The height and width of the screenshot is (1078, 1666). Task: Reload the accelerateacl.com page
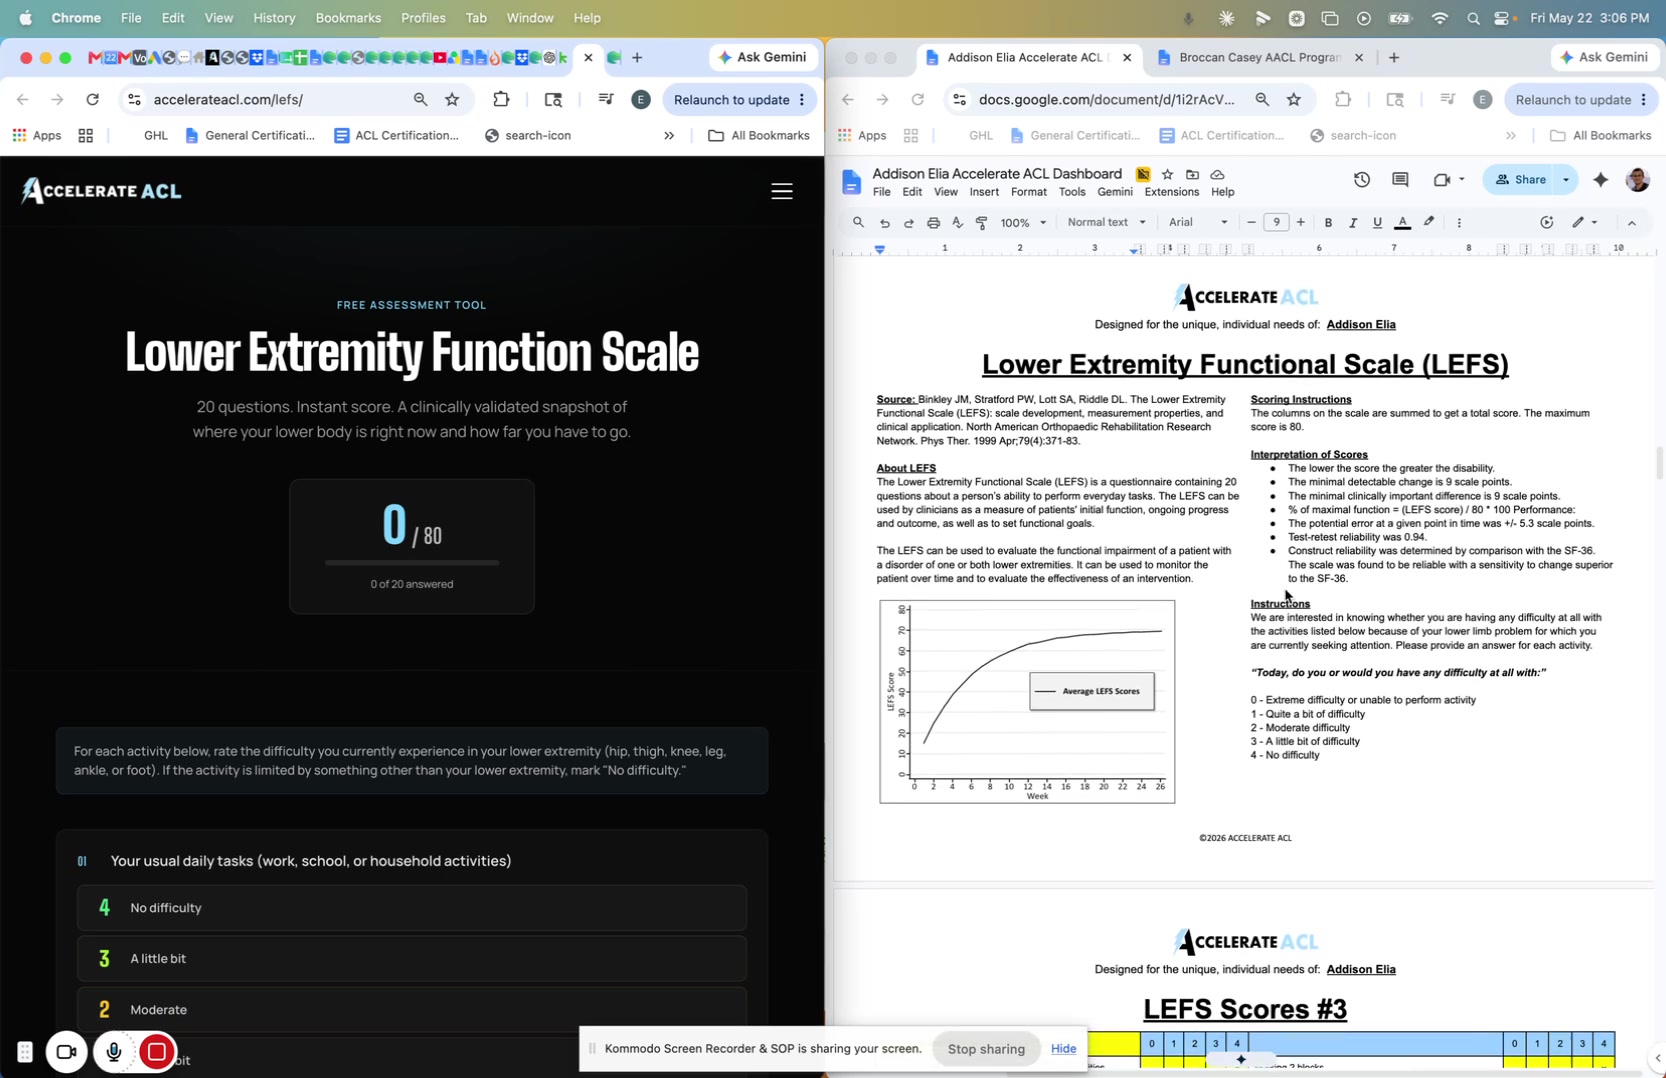pyautogui.click(x=93, y=99)
